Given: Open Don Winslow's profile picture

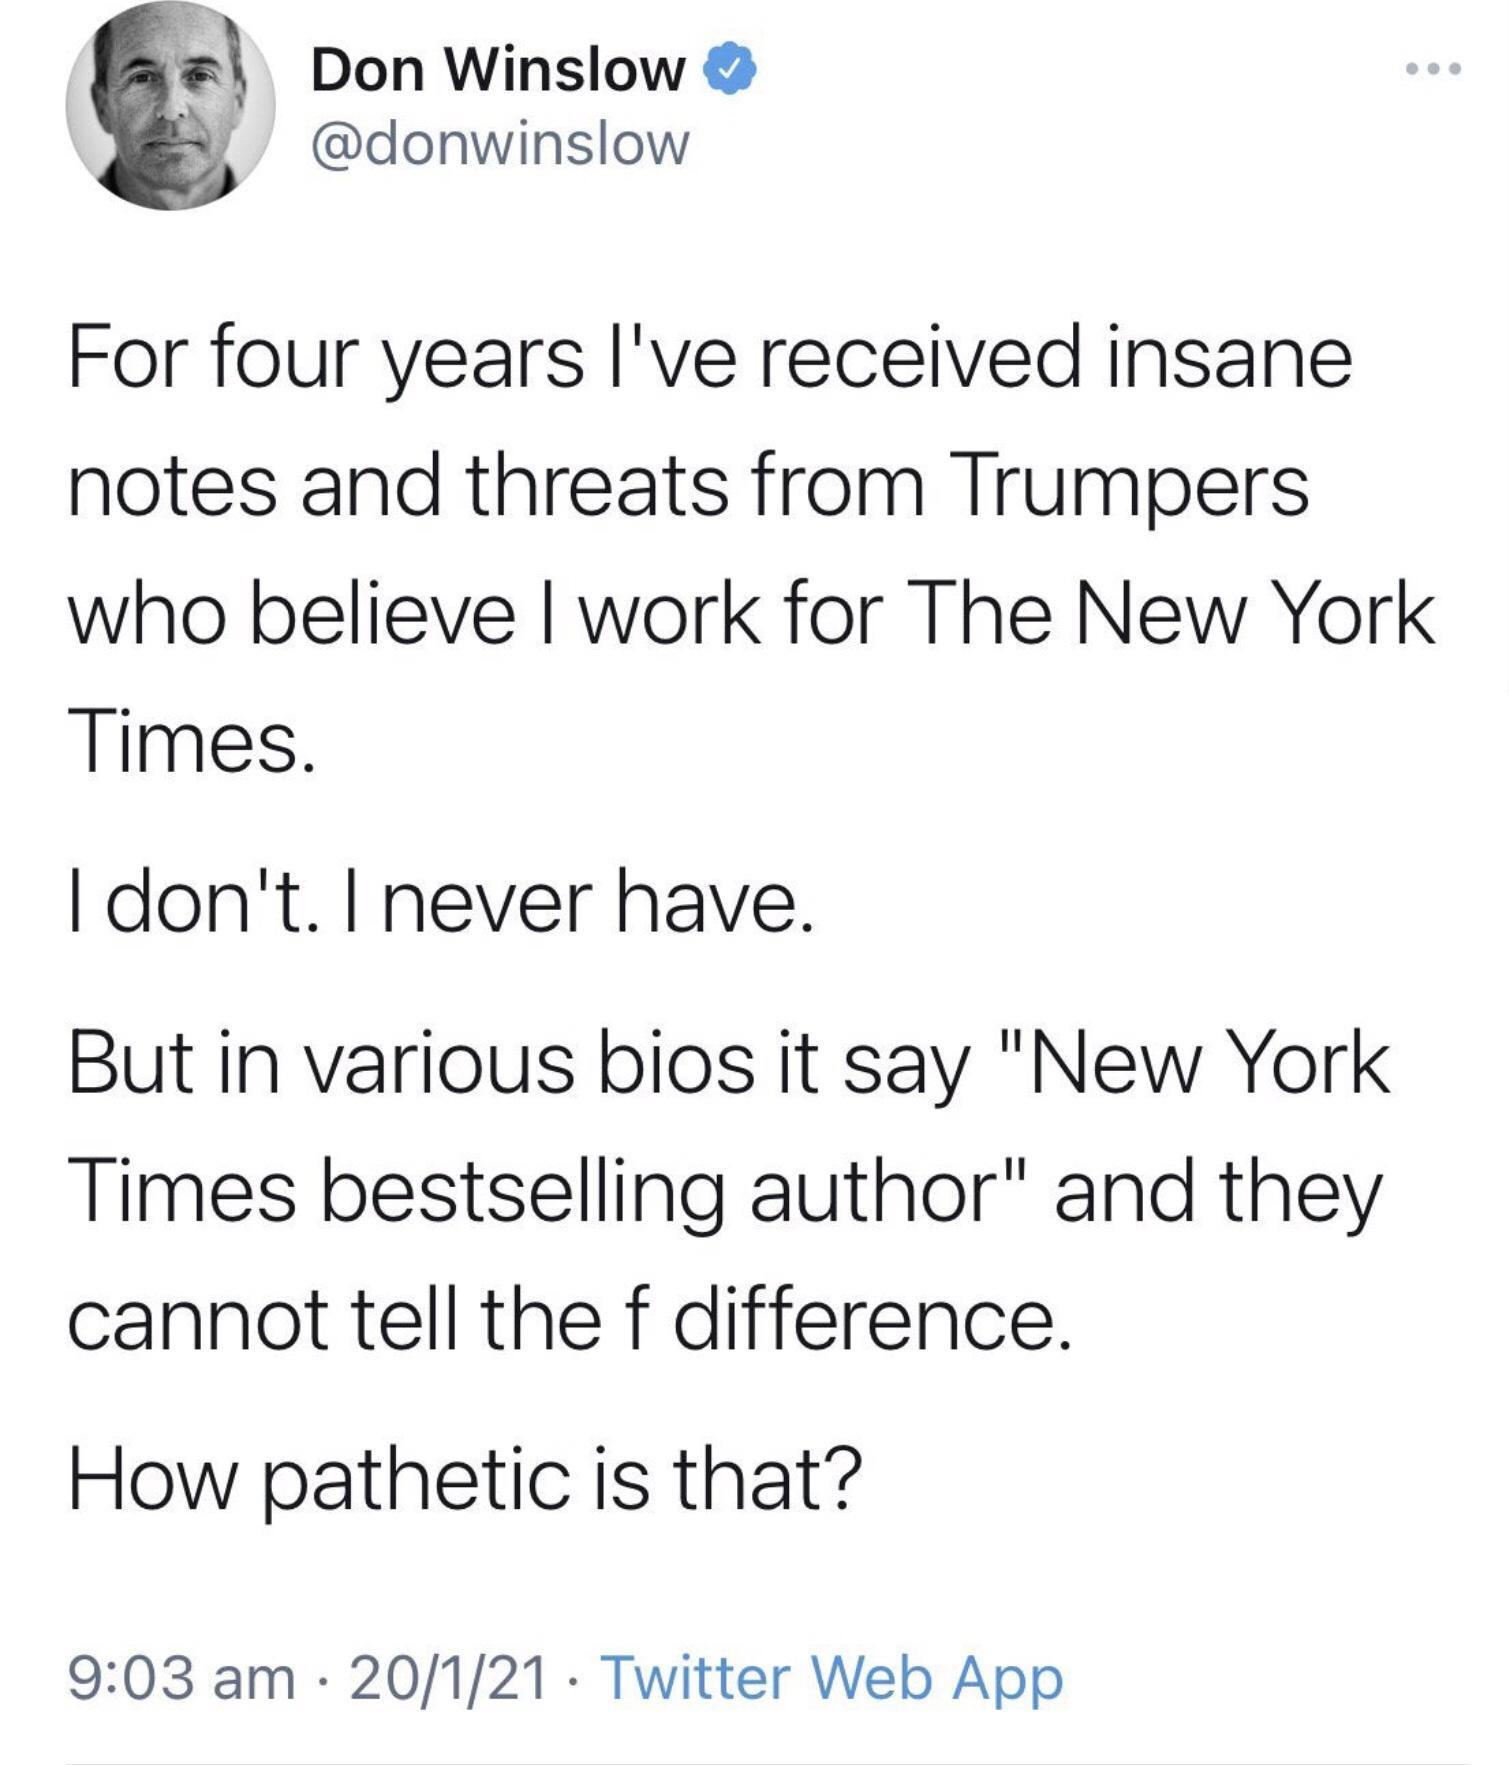Looking at the screenshot, I should pos(170,105).
